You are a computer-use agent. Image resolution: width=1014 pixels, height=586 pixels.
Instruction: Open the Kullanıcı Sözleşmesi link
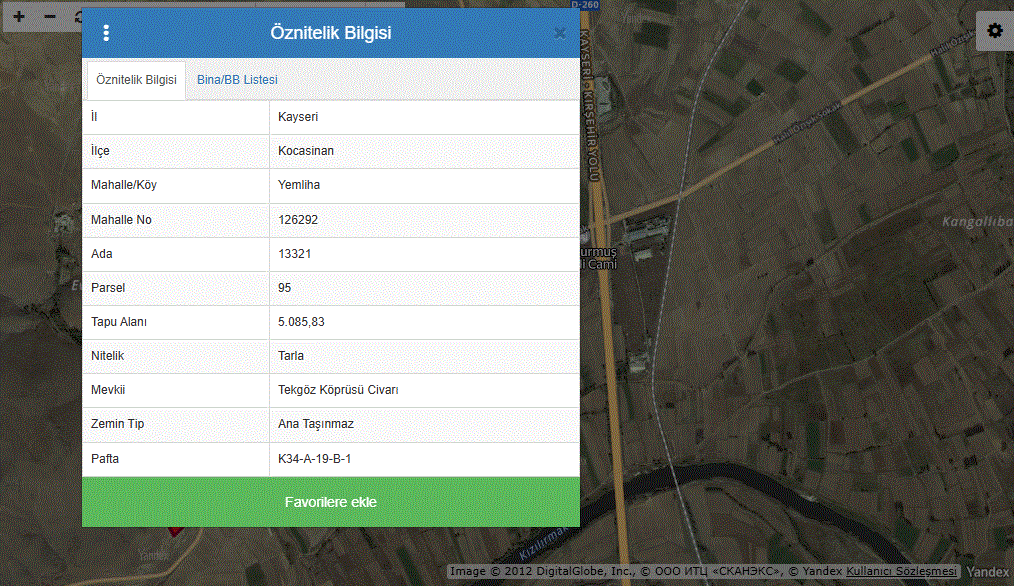point(901,571)
